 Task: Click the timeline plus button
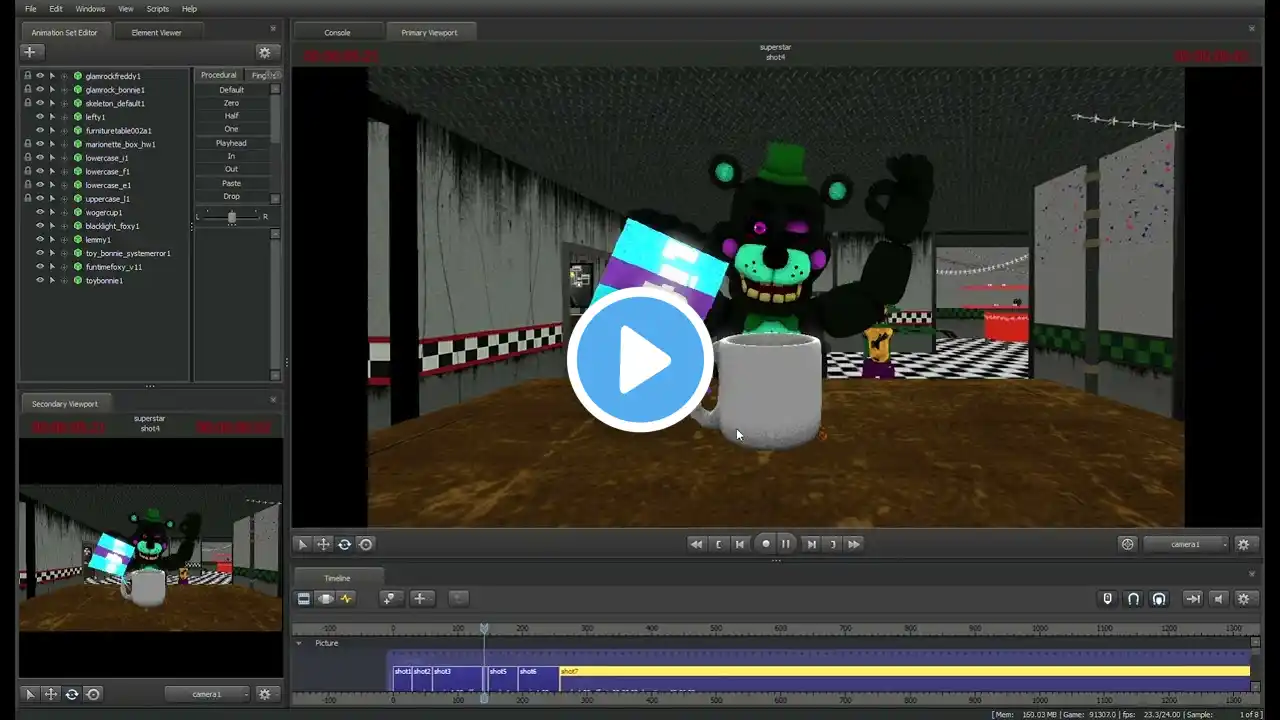pyautogui.click(x=420, y=599)
